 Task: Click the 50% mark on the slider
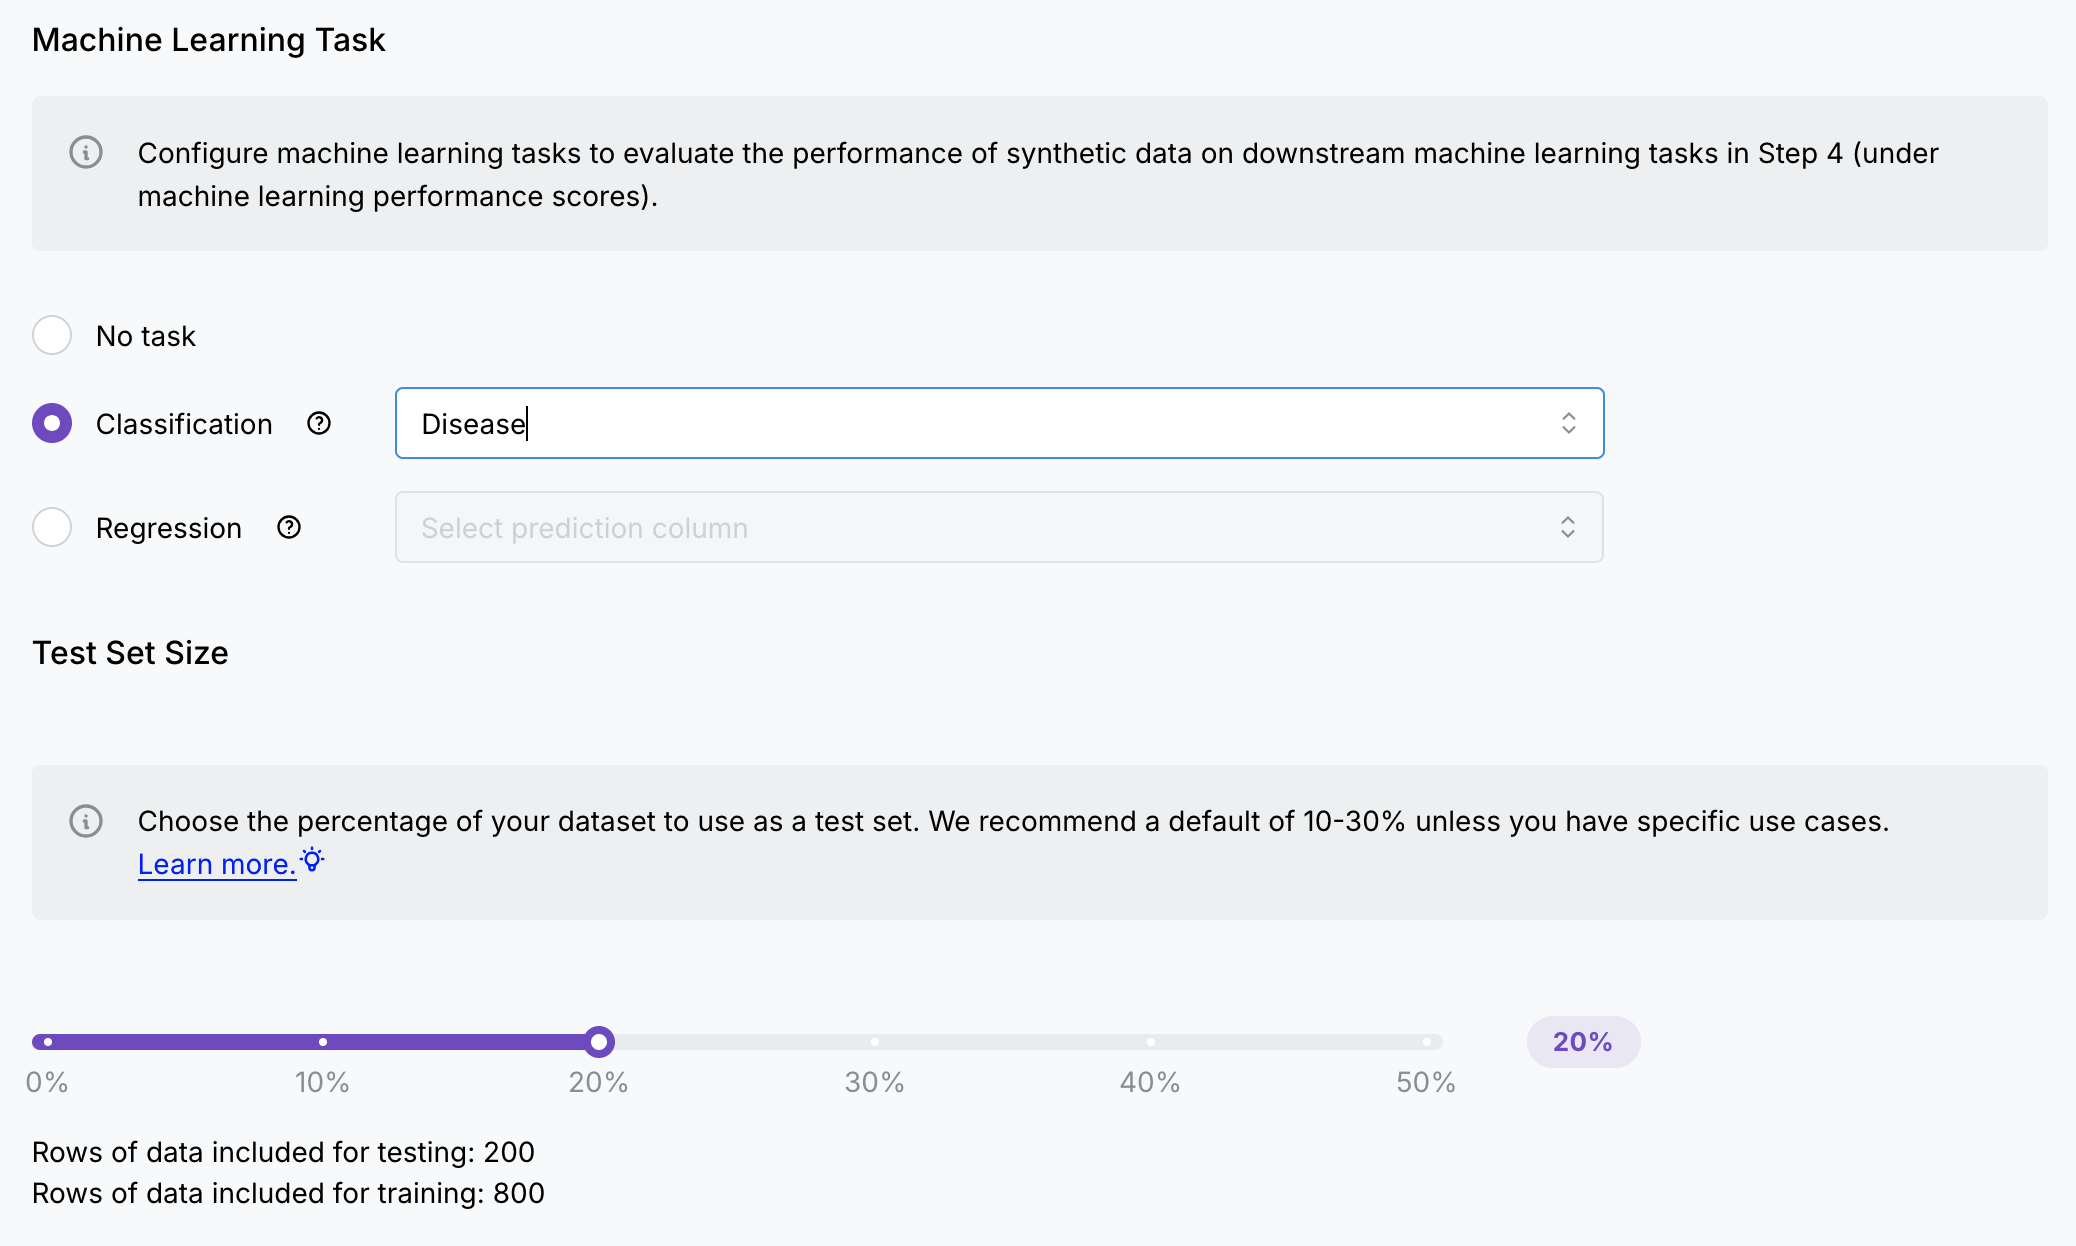pos(1427,1042)
